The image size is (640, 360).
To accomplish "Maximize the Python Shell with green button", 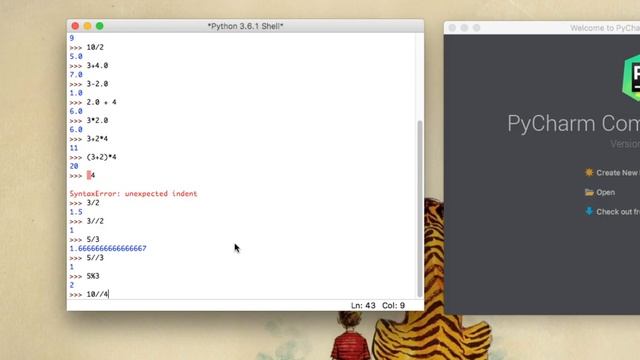I will [100, 26].
